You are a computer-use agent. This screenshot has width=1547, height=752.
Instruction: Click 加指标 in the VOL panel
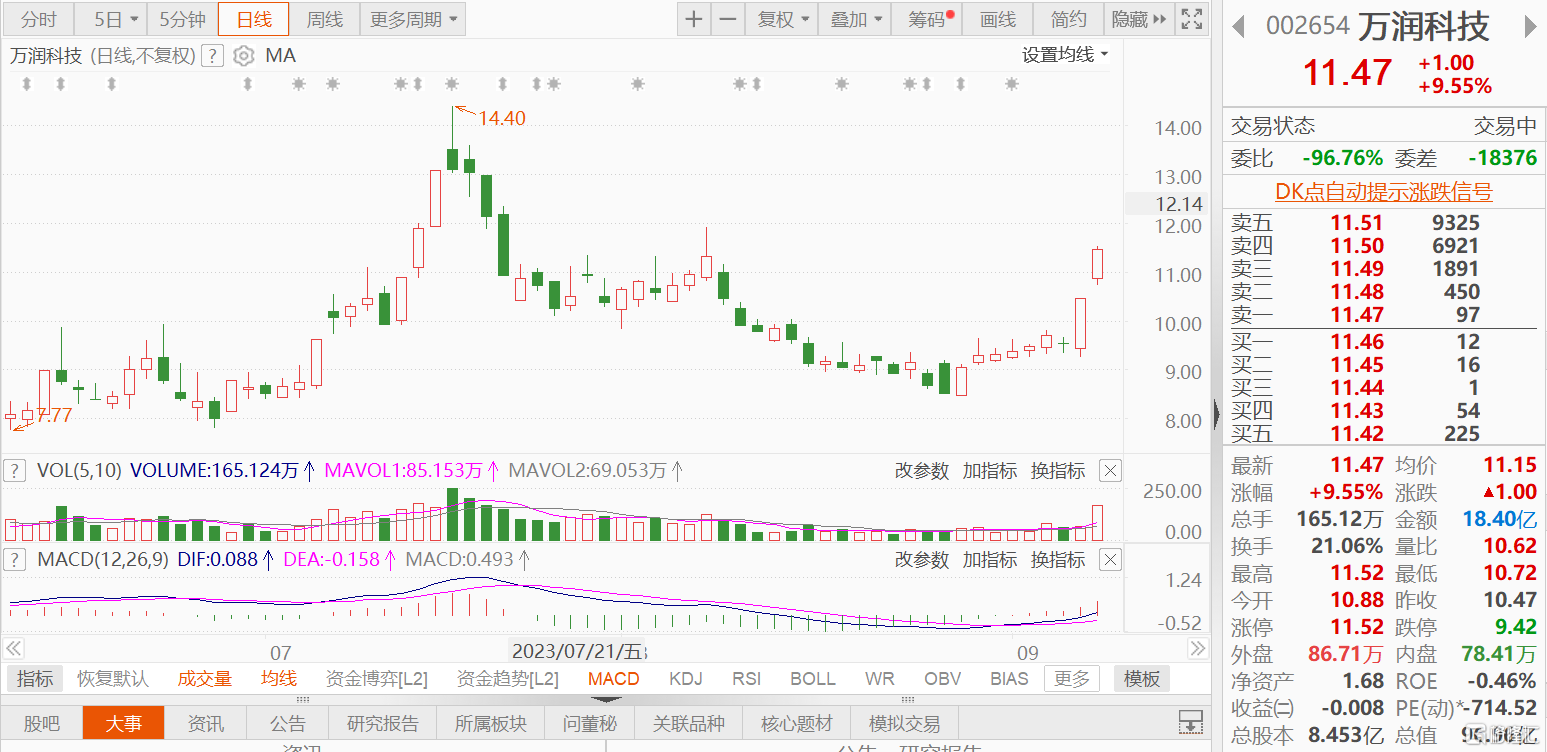(x=989, y=470)
